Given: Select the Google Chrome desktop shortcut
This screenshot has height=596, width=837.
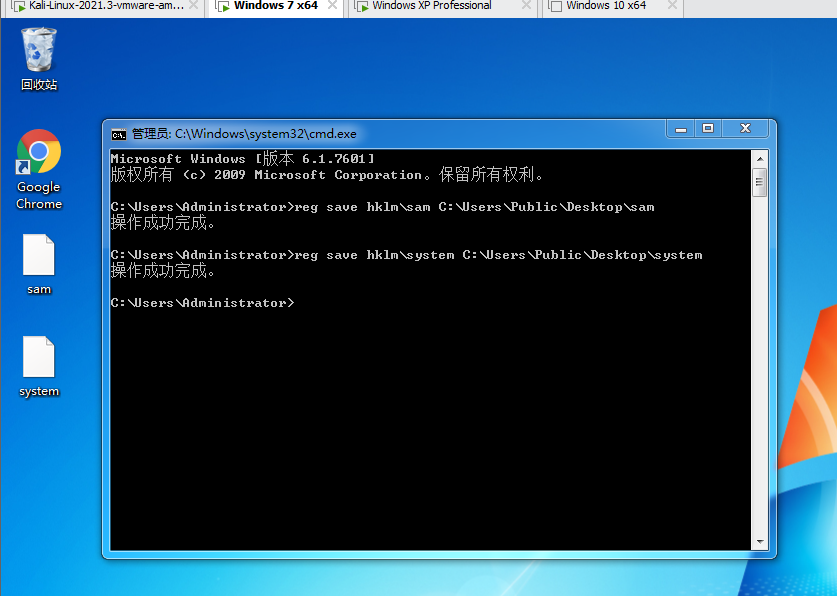Looking at the screenshot, I should 38,170.
